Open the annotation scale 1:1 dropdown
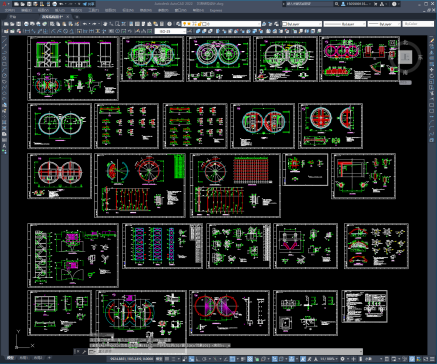 [330, 359]
